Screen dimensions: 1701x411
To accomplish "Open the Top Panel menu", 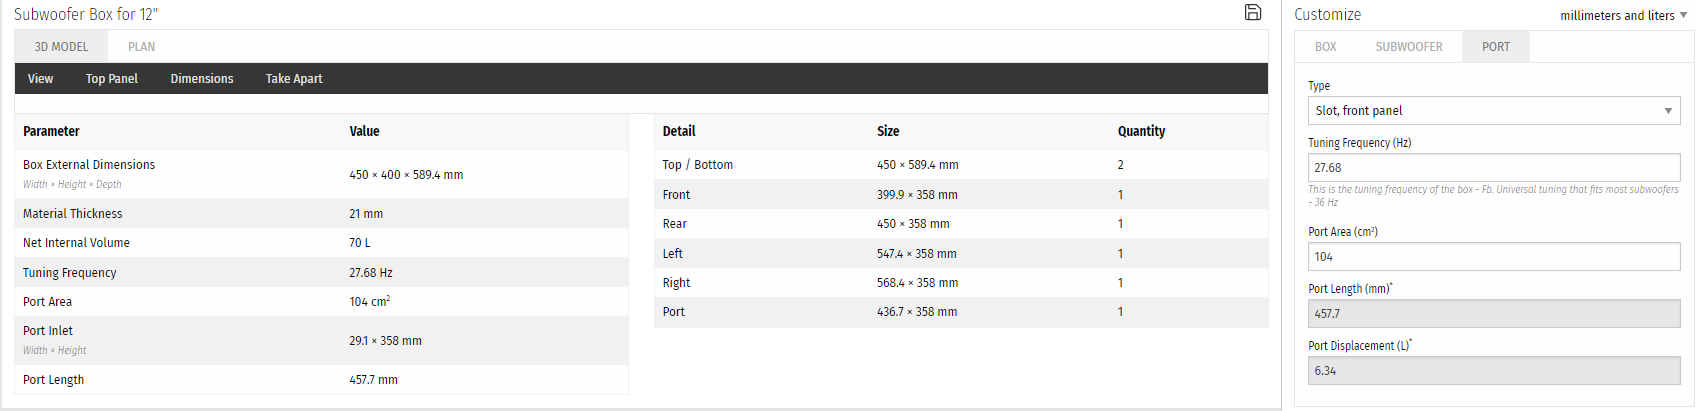I will pos(112,79).
